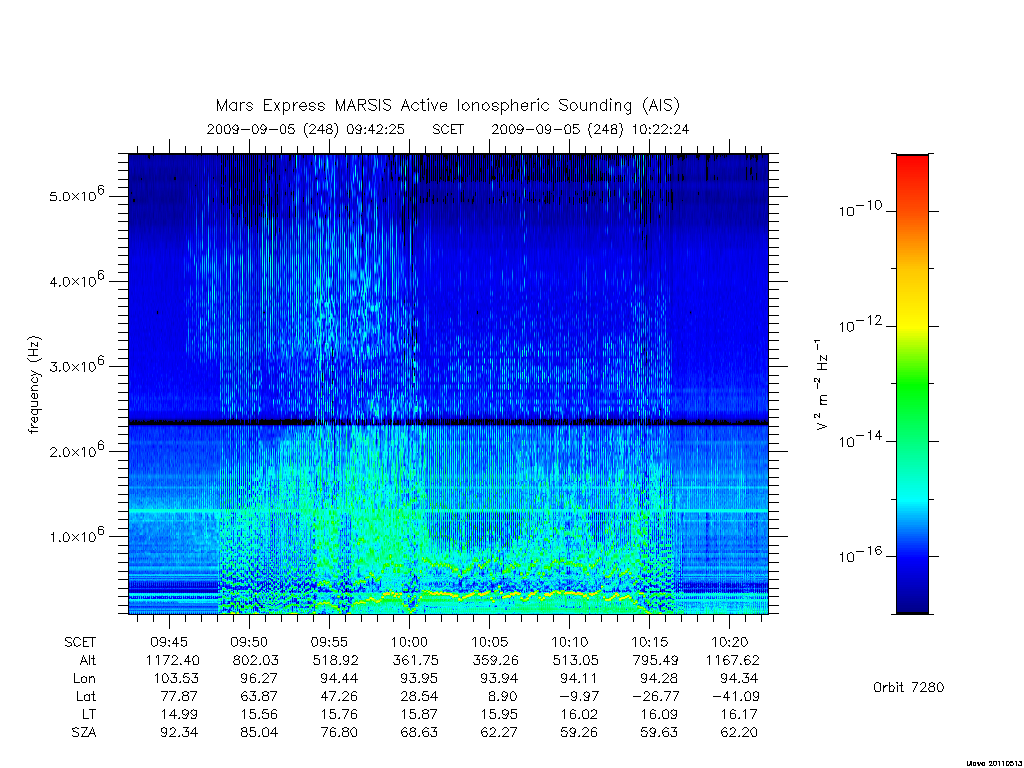Click local time value '14.99'
1024x768 pixels.
click(179, 714)
